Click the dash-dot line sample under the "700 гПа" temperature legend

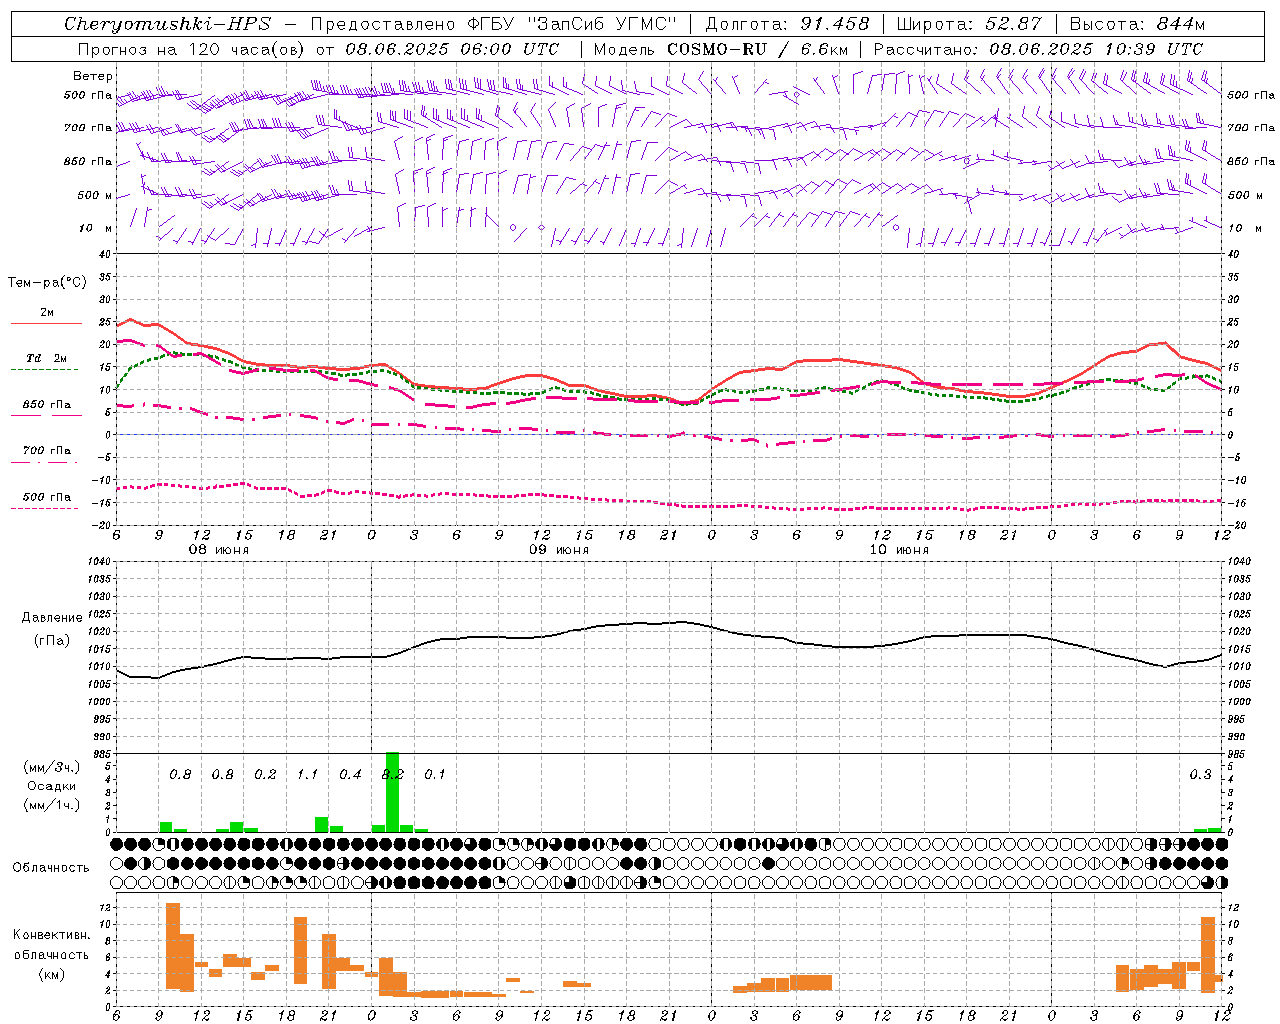coord(45,462)
